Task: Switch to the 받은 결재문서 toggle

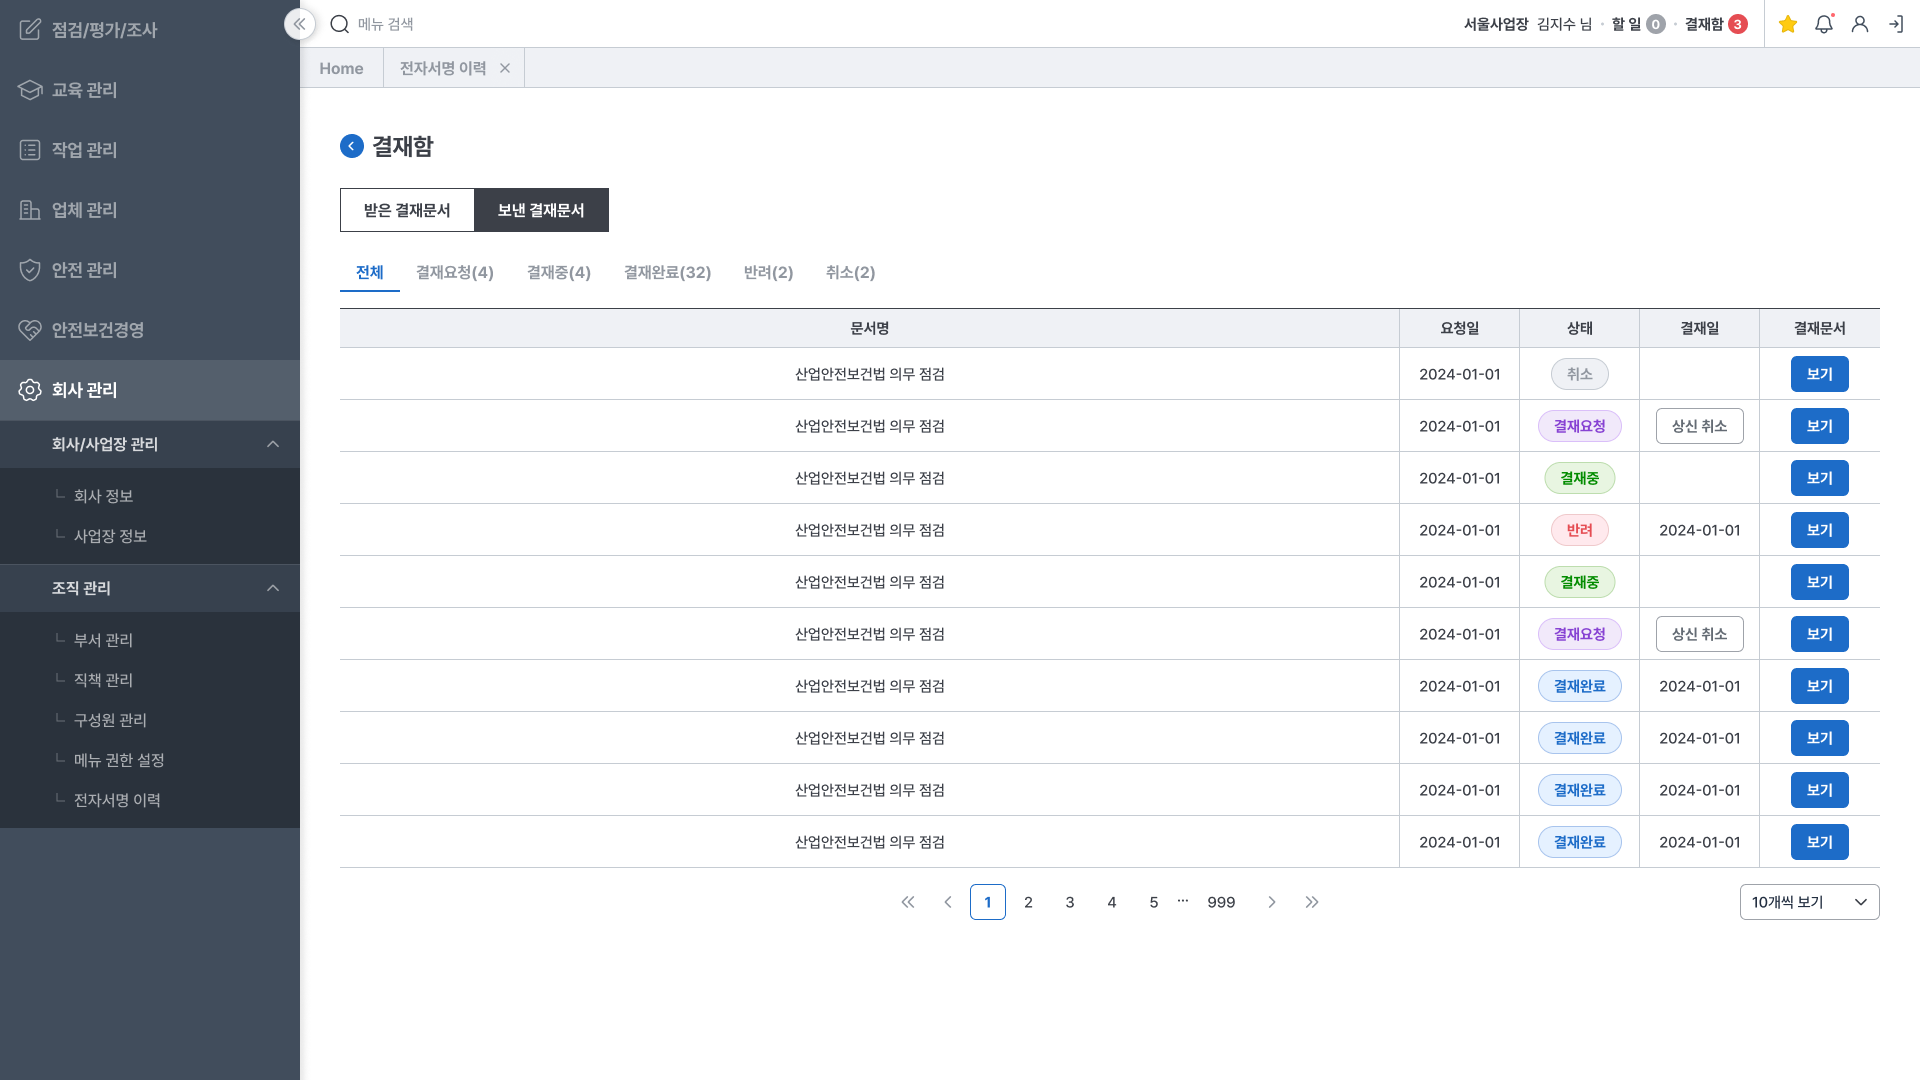Action: click(x=407, y=210)
